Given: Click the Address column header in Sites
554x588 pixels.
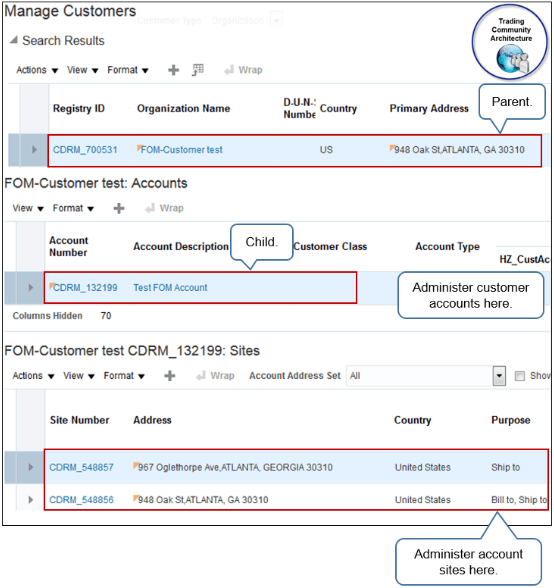Looking at the screenshot, I should [x=152, y=420].
